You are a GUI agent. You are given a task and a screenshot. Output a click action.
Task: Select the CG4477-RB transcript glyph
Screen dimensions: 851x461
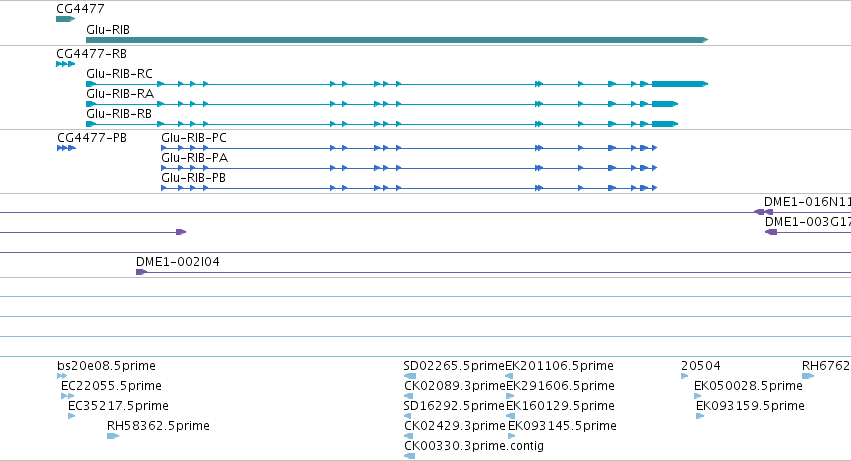(x=65, y=64)
